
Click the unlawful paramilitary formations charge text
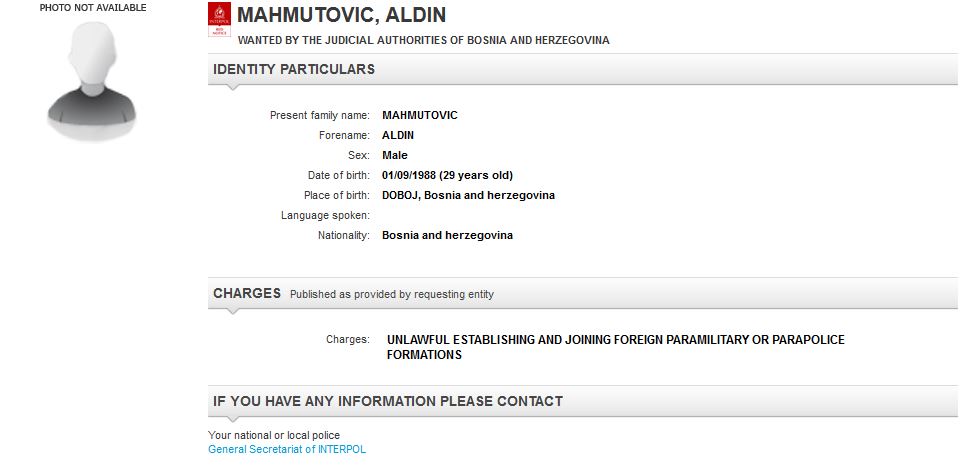tap(615, 347)
